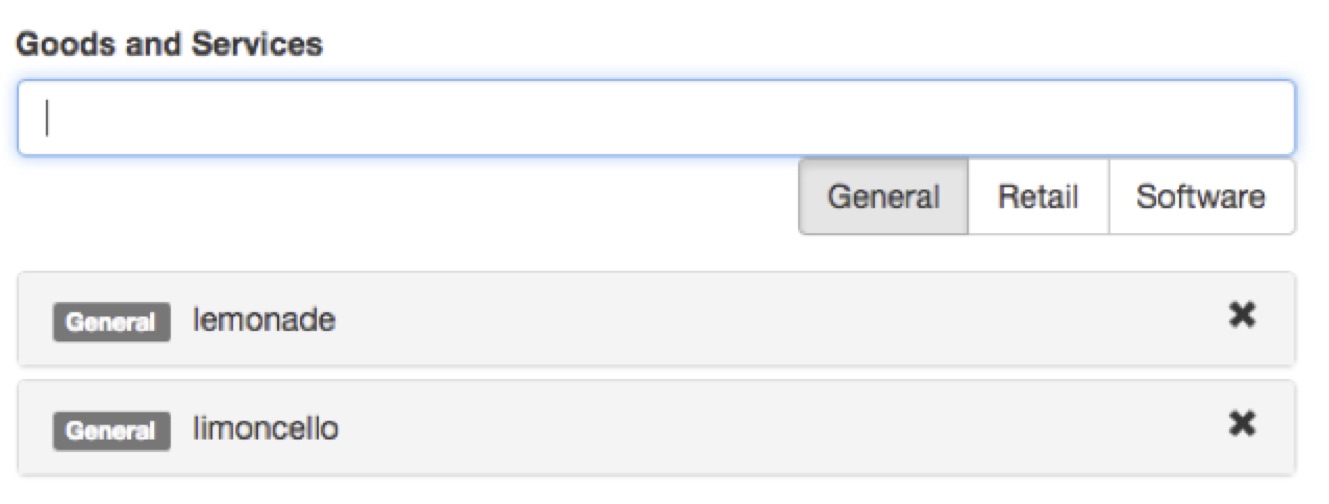The image size is (1329, 504).
Task: Activate the Software segment of the button group
Action: tap(1200, 197)
